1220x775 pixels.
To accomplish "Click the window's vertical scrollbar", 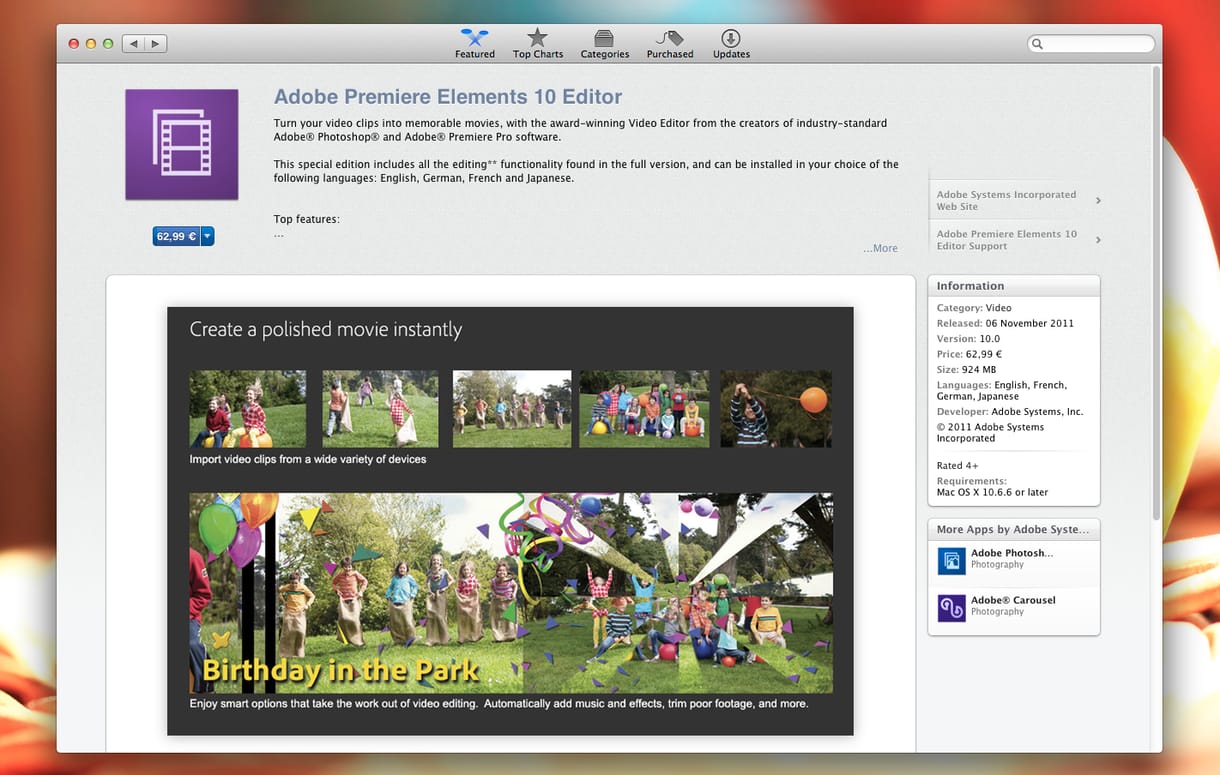I will click(1156, 295).
